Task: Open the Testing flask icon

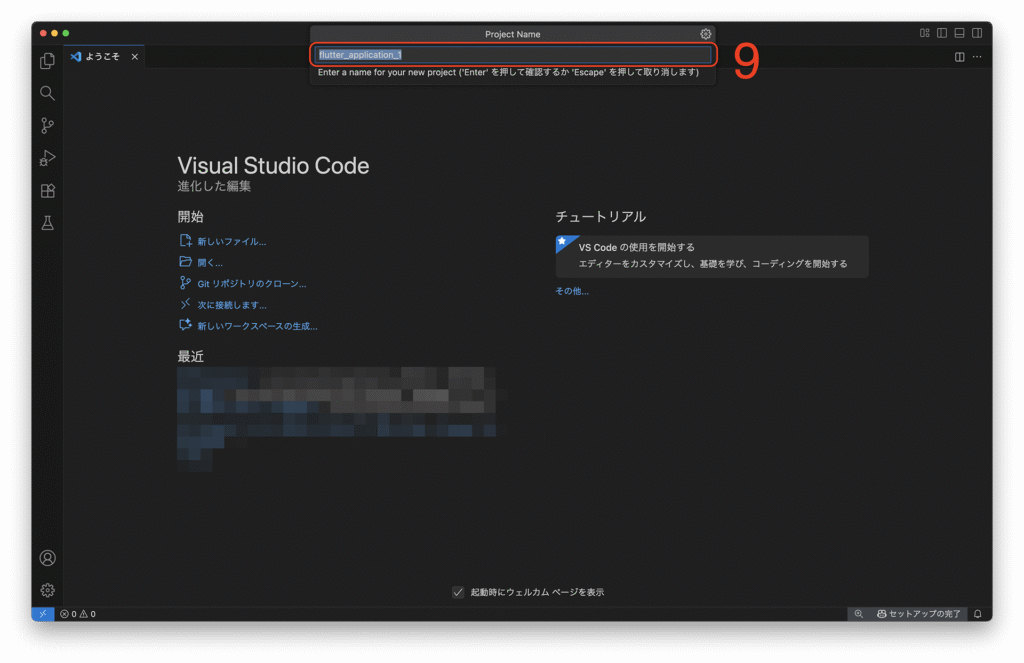Action: click(47, 223)
